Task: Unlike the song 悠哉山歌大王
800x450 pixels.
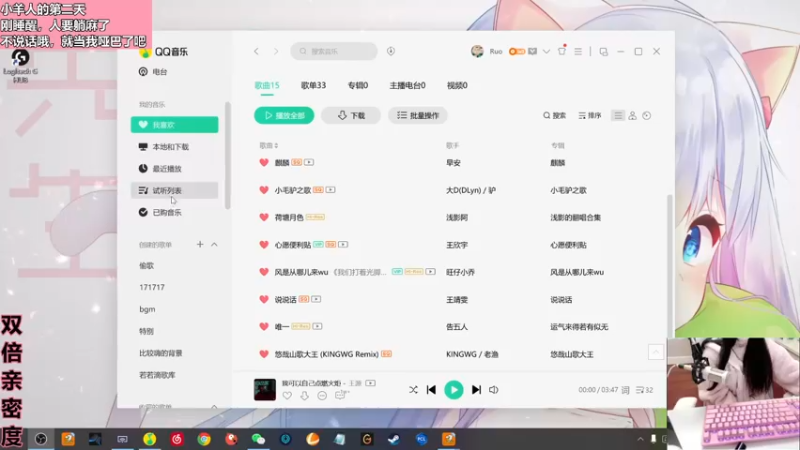Action: (264, 354)
